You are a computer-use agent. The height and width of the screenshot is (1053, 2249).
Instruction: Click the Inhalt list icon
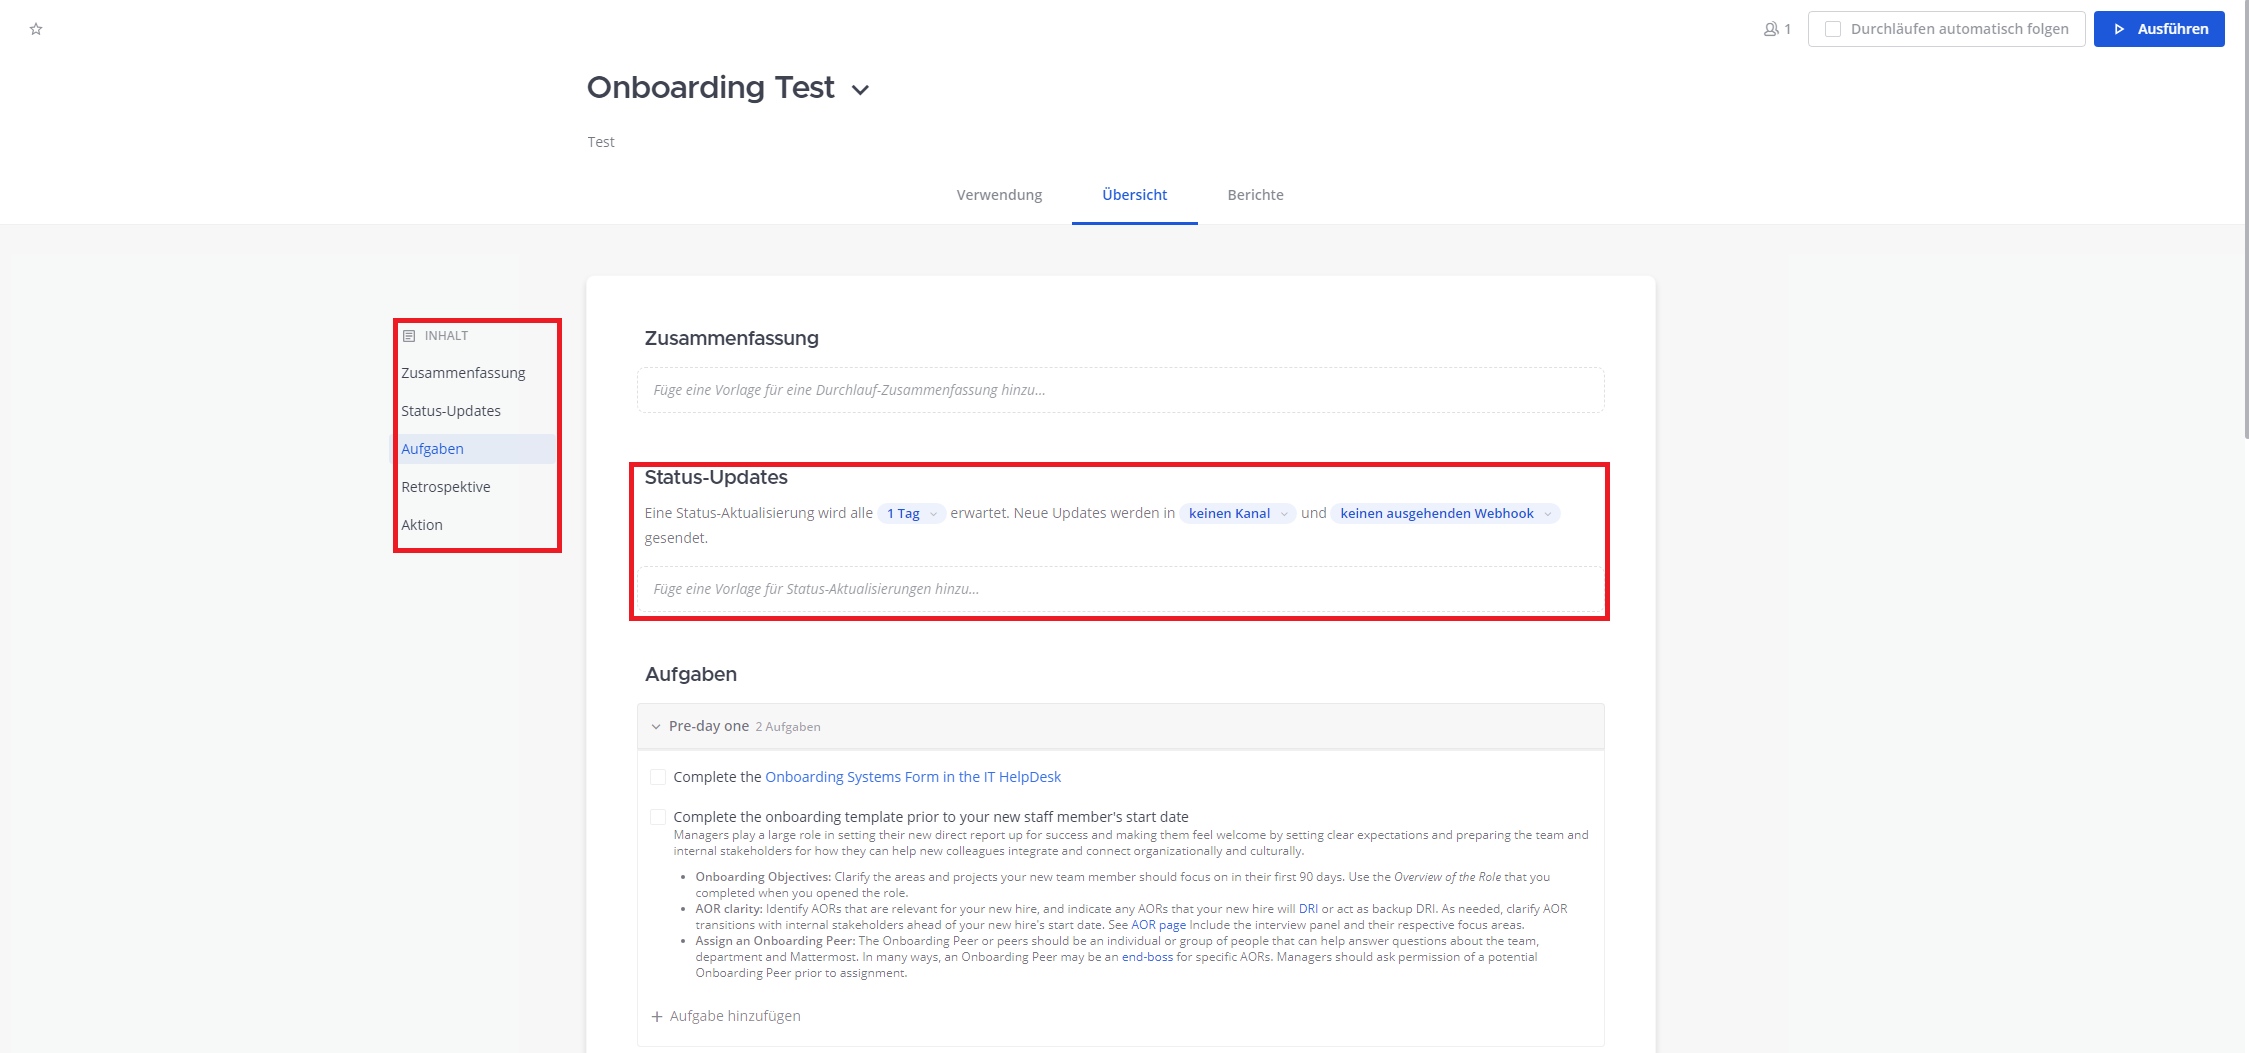(409, 336)
